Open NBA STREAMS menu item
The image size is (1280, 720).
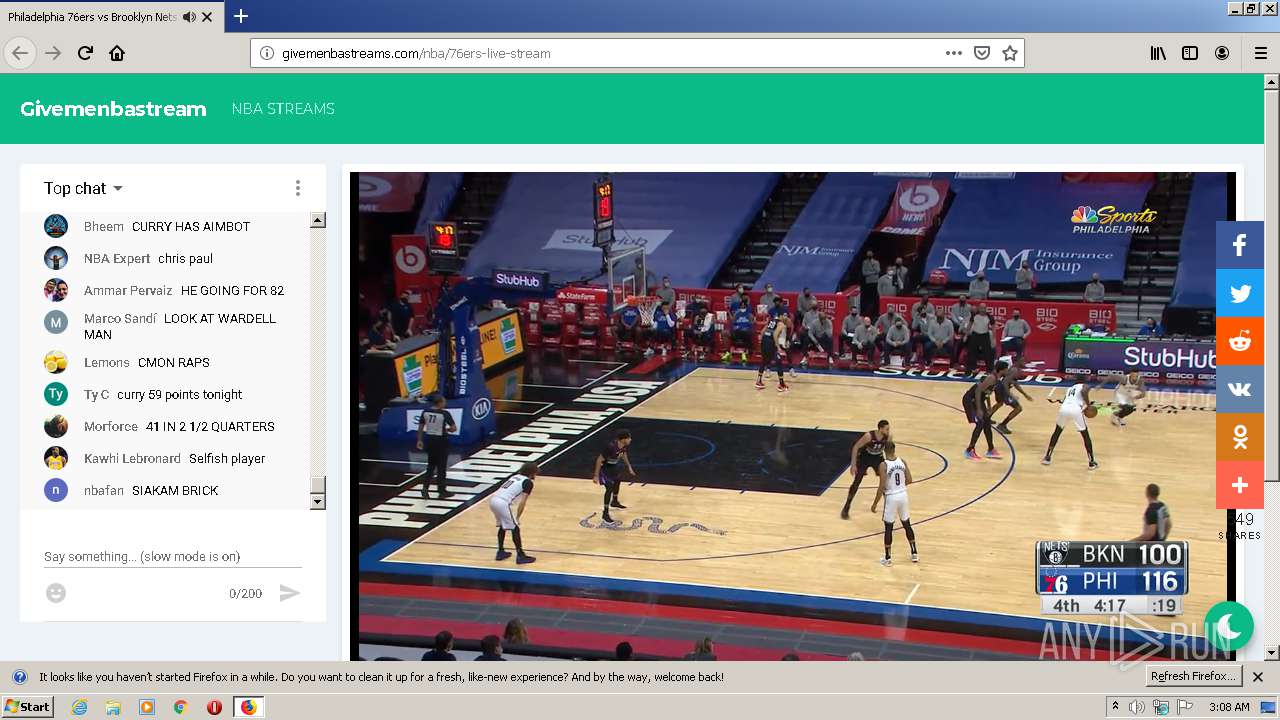[x=283, y=109]
